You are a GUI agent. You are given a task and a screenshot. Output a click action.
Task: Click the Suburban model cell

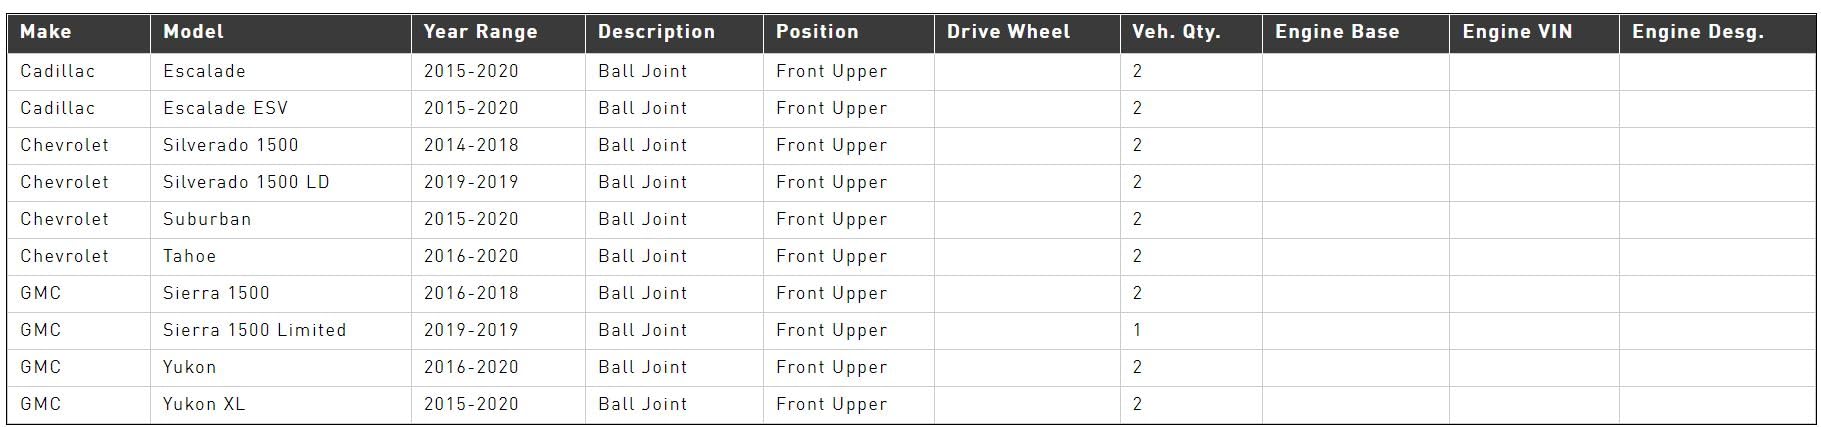click(x=207, y=219)
